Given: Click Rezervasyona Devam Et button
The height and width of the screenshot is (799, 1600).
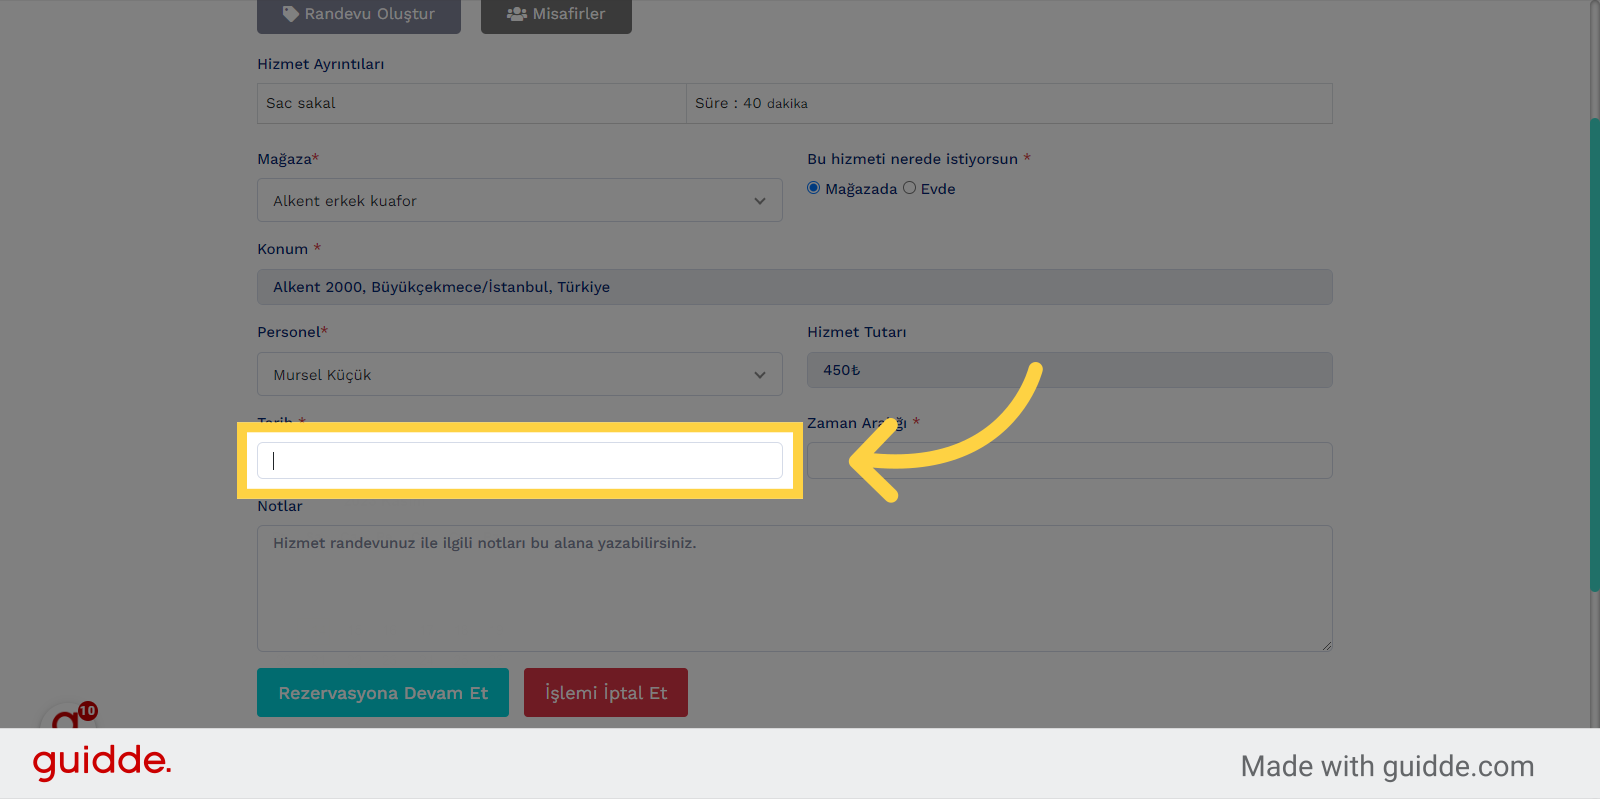Looking at the screenshot, I should point(383,693).
